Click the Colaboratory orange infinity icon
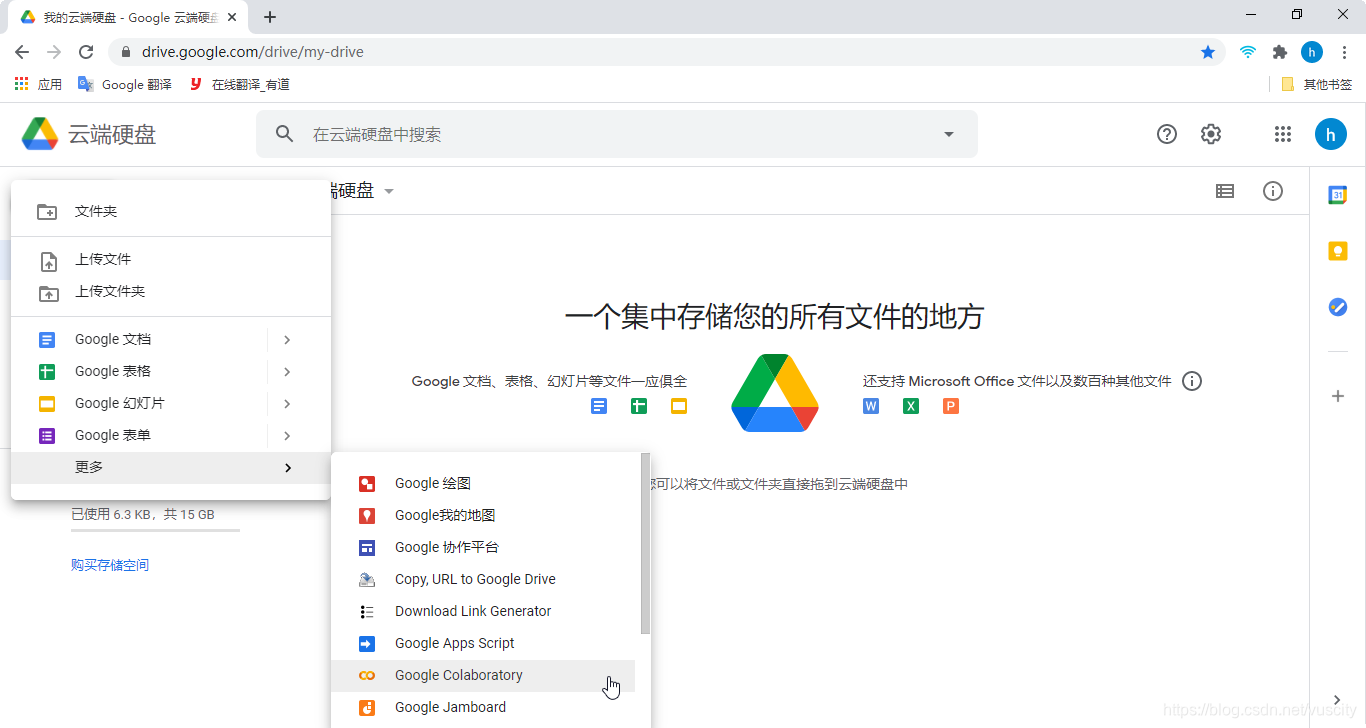 click(x=367, y=676)
